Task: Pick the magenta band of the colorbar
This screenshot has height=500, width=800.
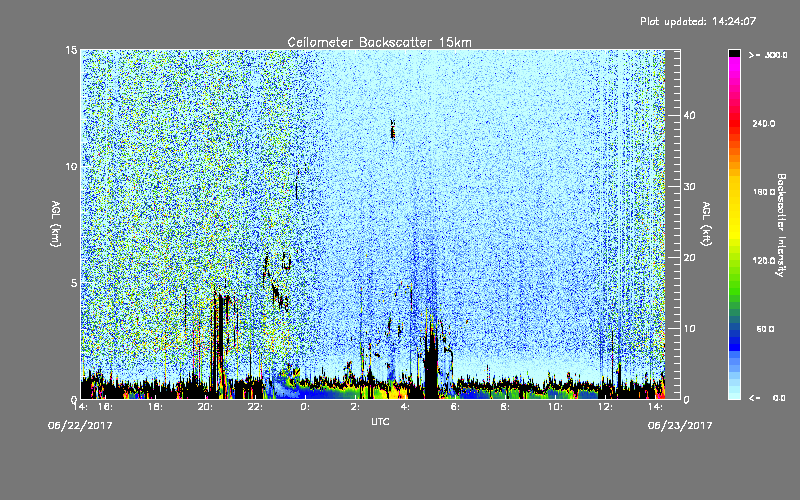Action: (734, 66)
